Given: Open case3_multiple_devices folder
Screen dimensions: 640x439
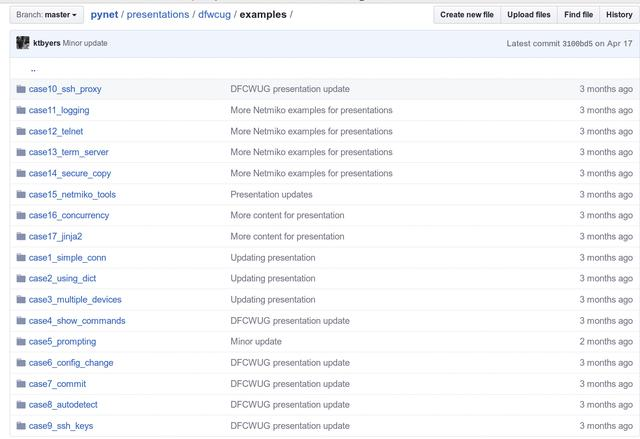Looking at the screenshot, I should [x=75, y=300].
